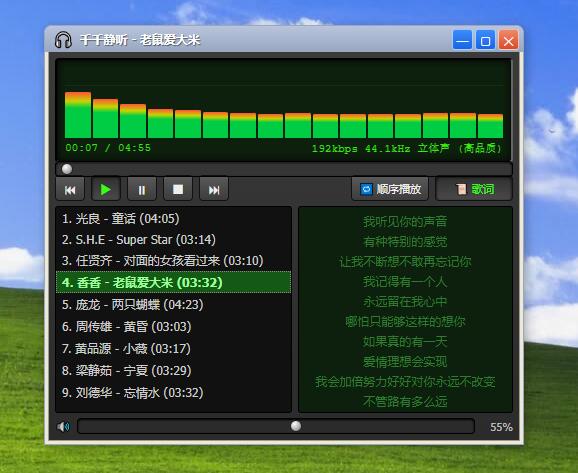Start playback with the green play button
The width and height of the screenshot is (578, 473).
click(106, 189)
